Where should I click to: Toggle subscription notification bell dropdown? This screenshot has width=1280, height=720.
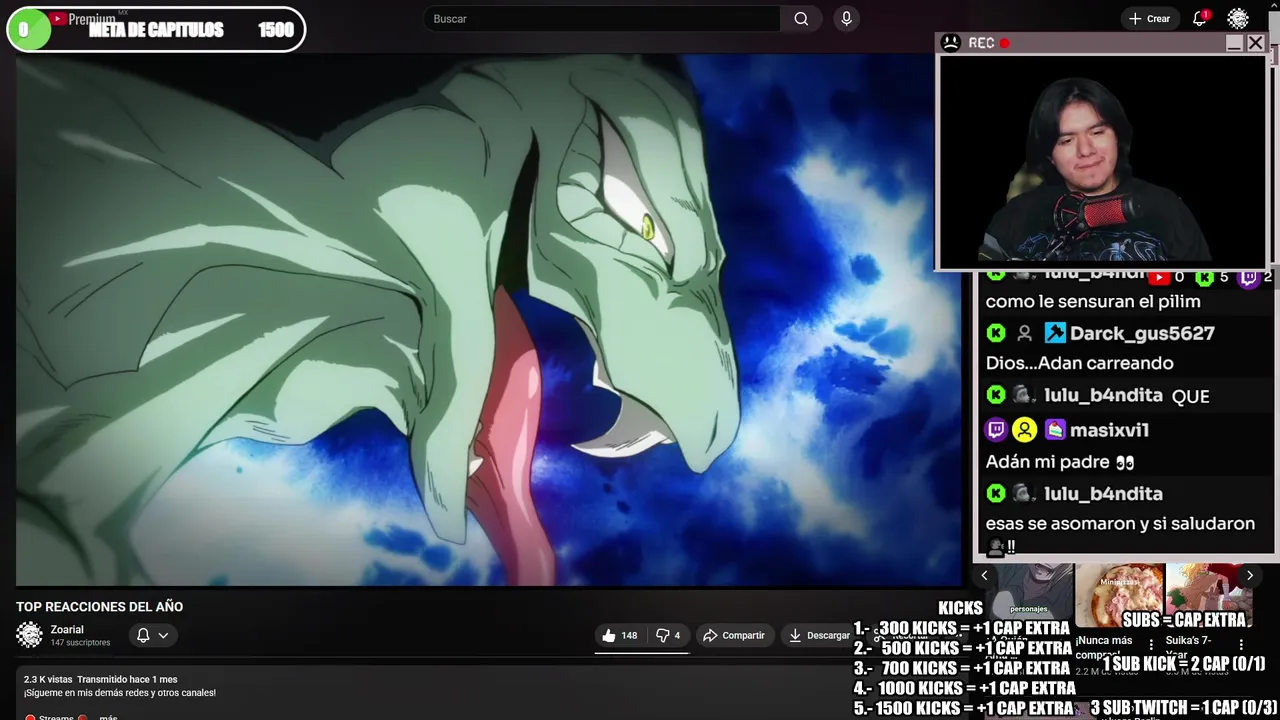pyautogui.click(x=152, y=635)
